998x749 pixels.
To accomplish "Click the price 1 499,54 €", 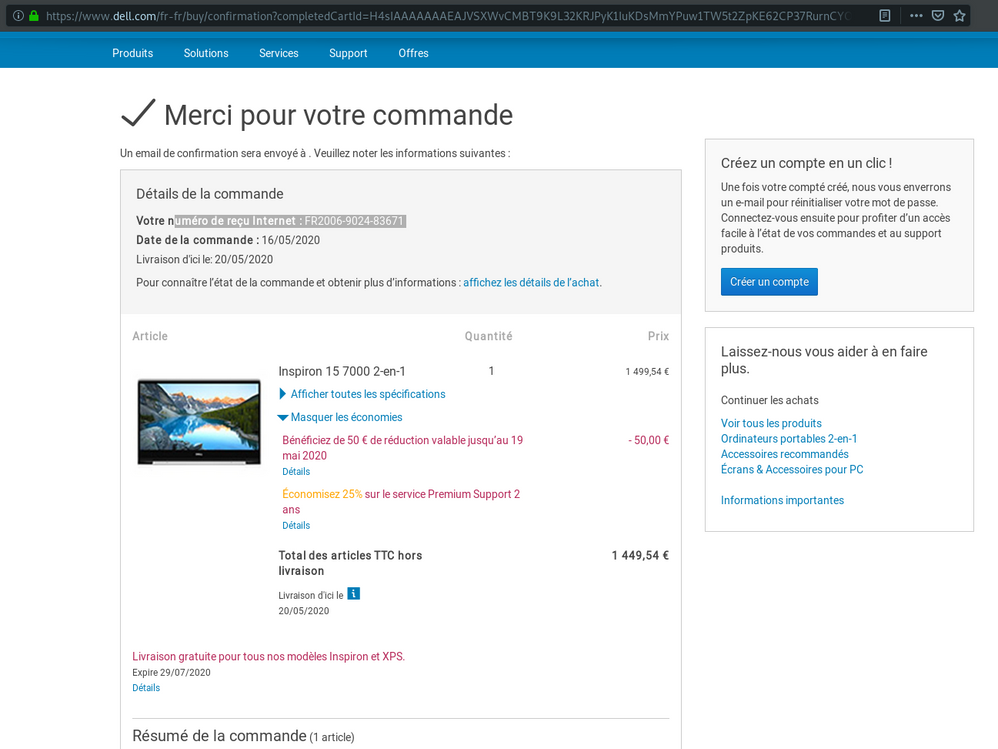I will tap(647, 372).
